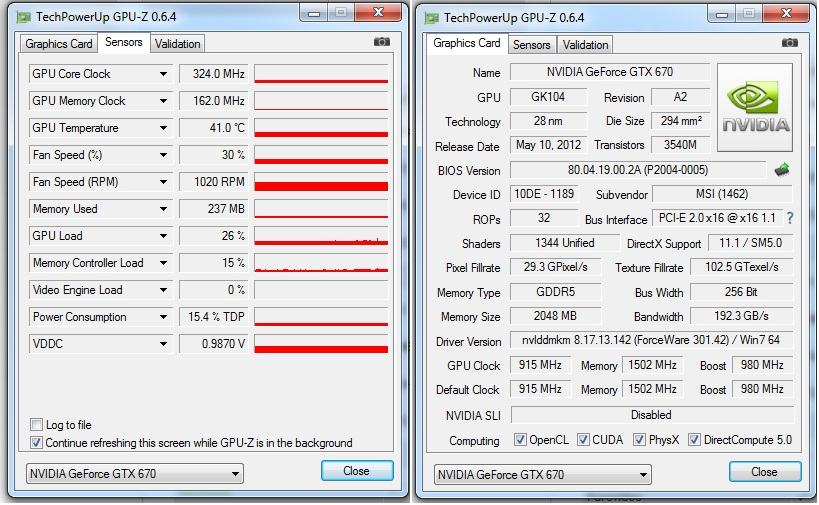Click the GPU-Z app icon in Graphics Card window title bar
The width and height of the screenshot is (819, 505).
(431, 19)
